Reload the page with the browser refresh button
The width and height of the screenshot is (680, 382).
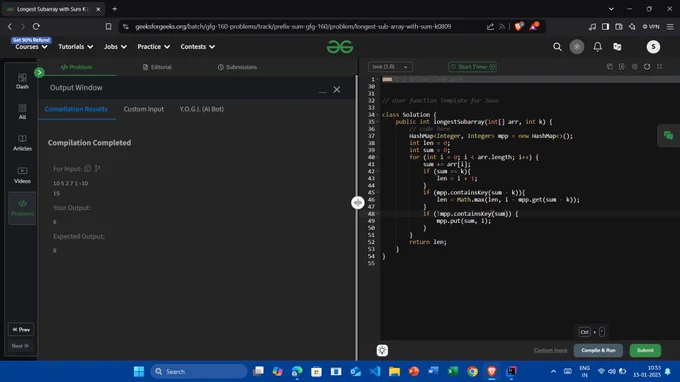tap(36, 26)
